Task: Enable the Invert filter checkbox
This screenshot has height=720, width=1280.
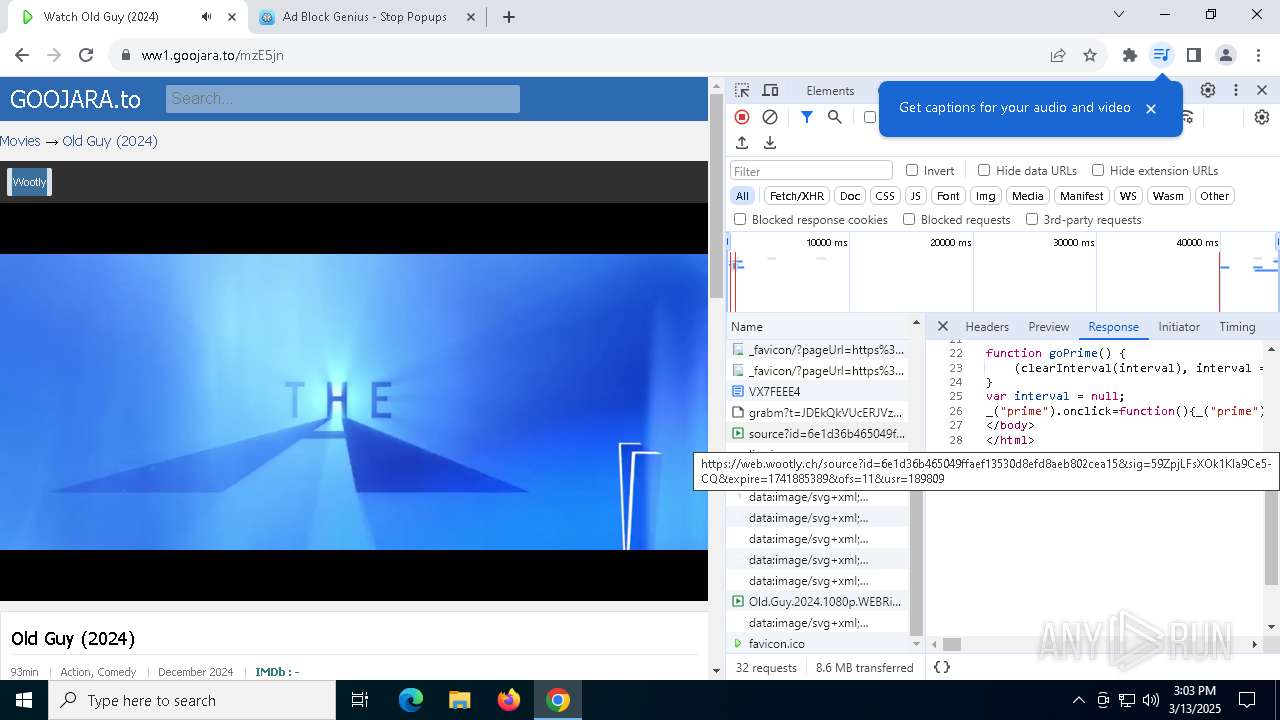Action: (x=912, y=170)
